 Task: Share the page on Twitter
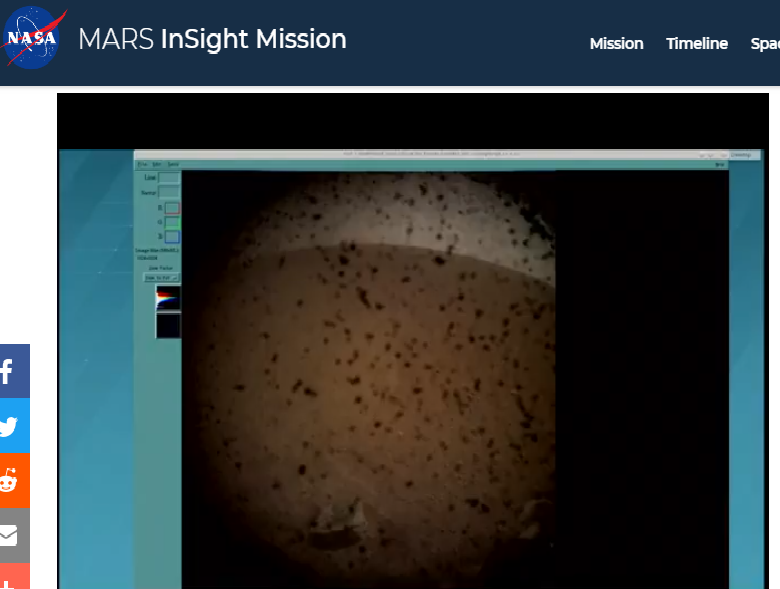(x=10, y=427)
